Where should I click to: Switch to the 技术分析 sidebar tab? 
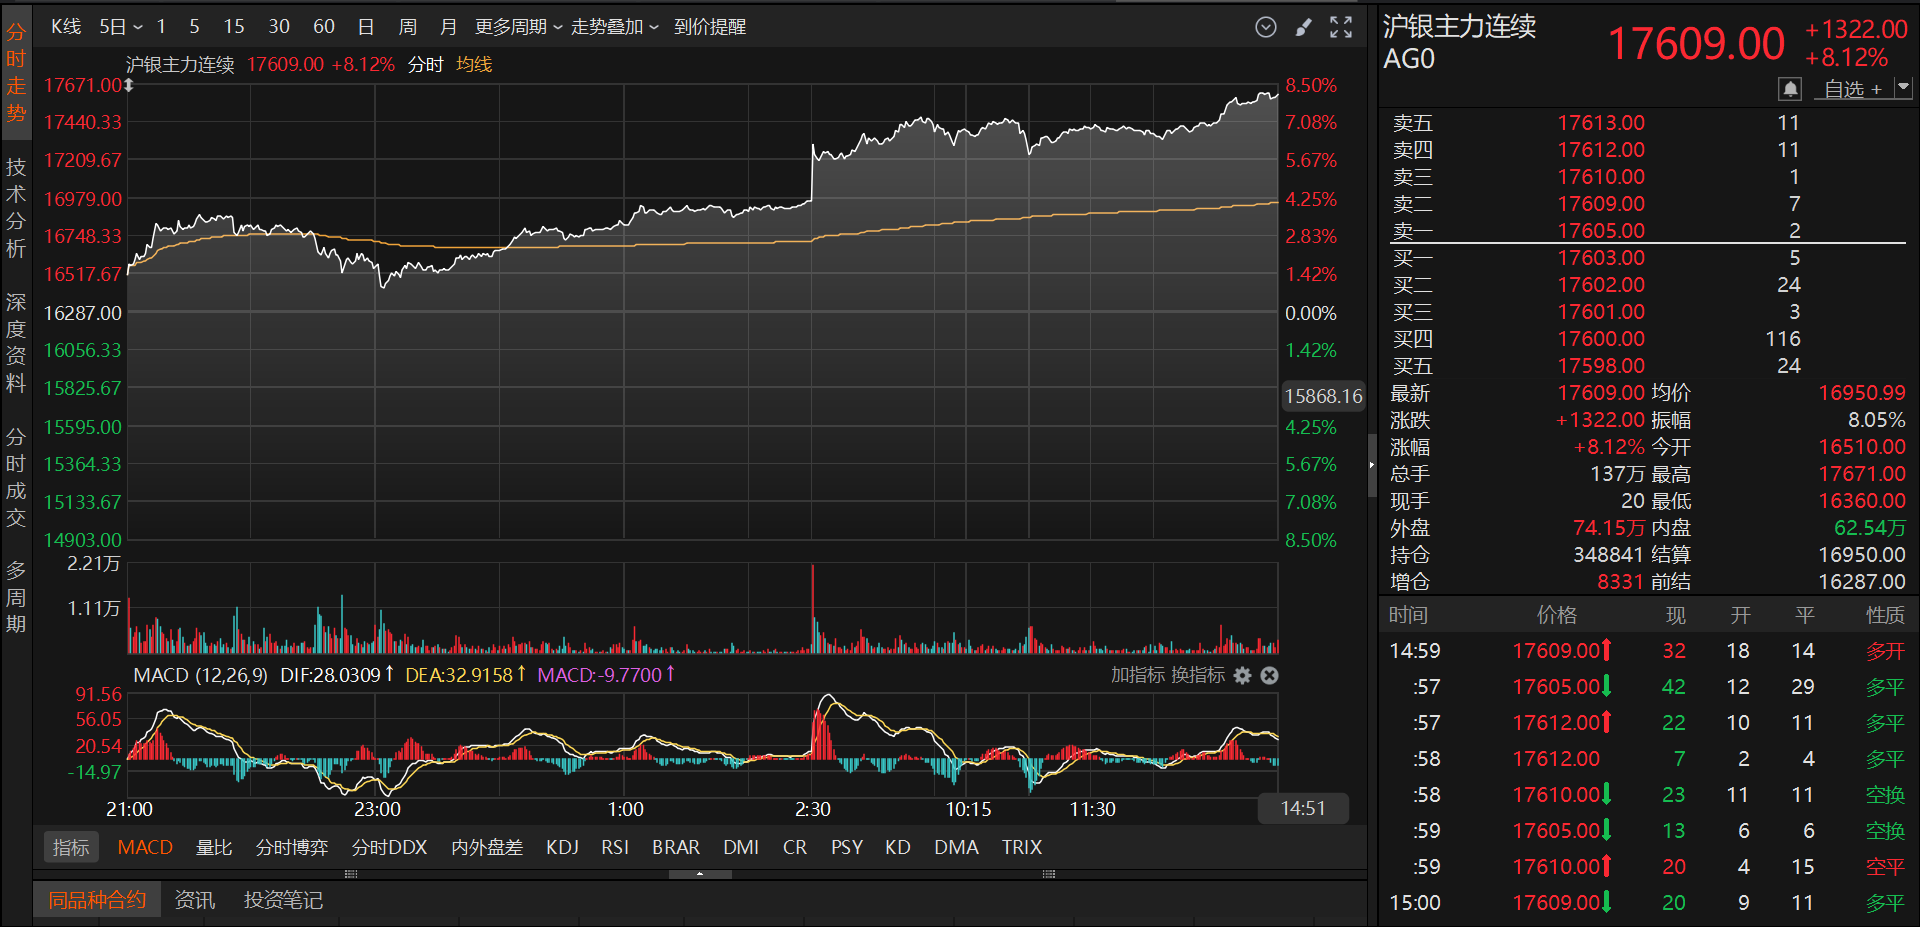click(16, 207)
